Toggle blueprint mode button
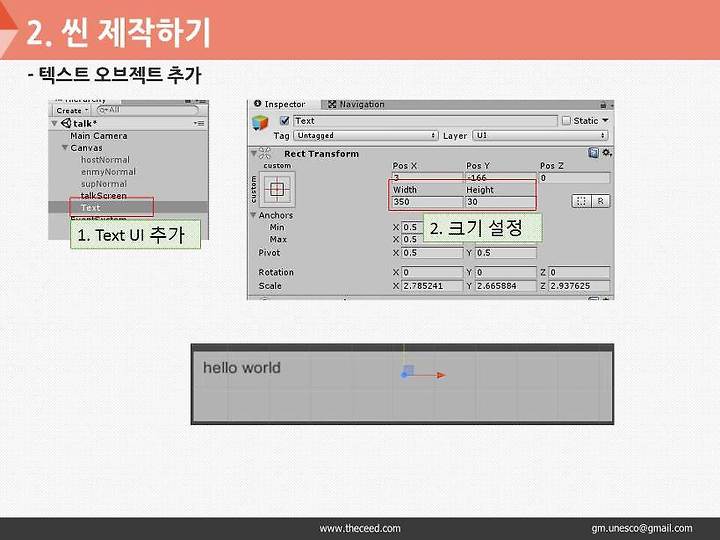720x540 pixels. coord(581,201)
